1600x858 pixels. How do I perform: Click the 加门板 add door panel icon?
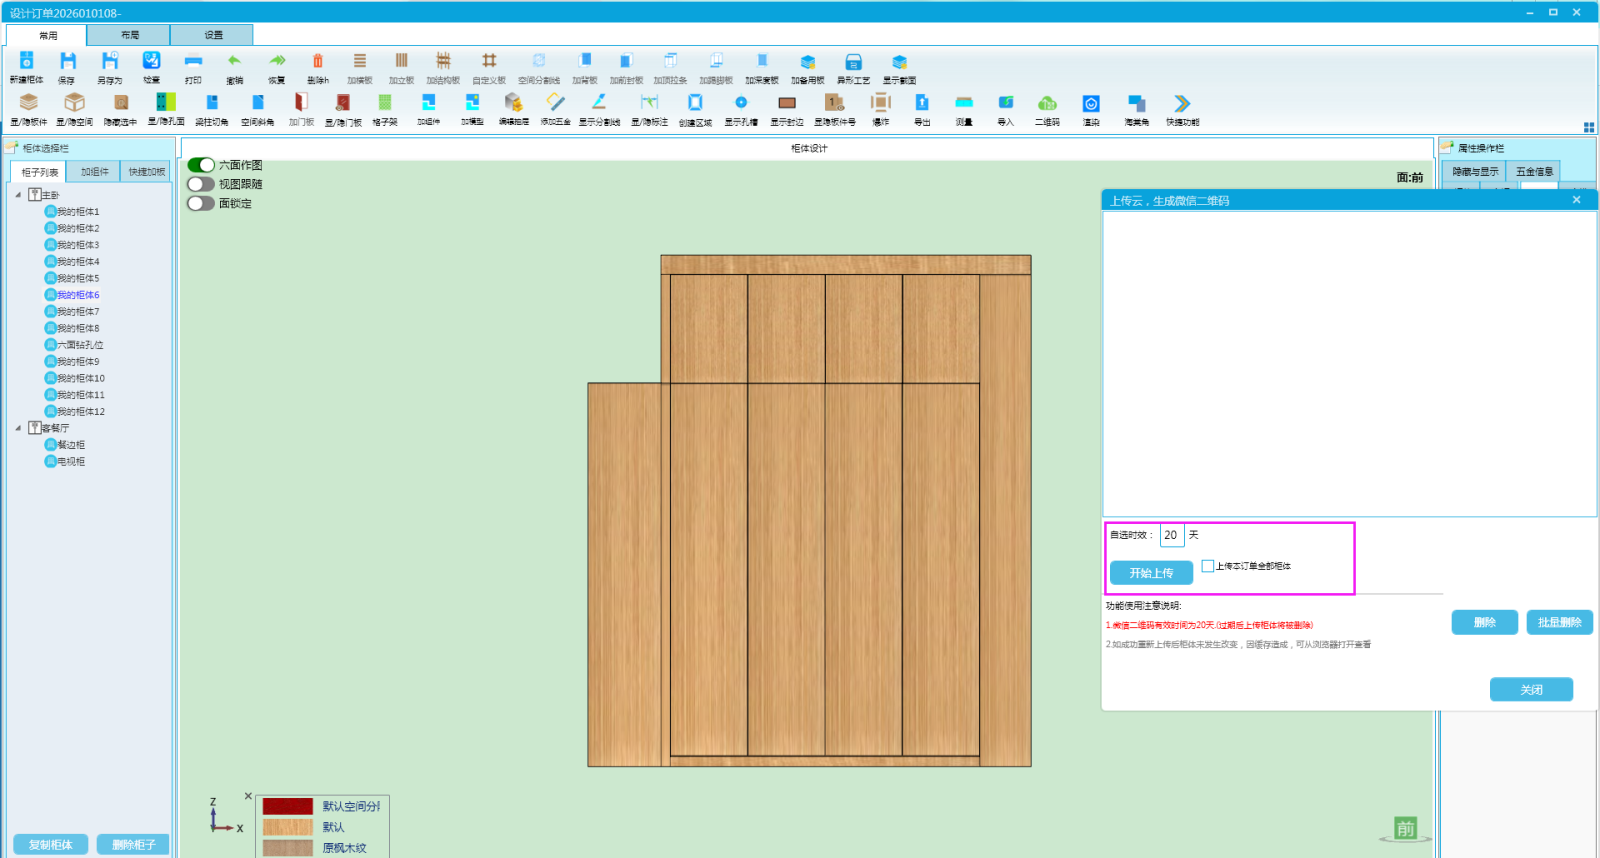(301, 103)
